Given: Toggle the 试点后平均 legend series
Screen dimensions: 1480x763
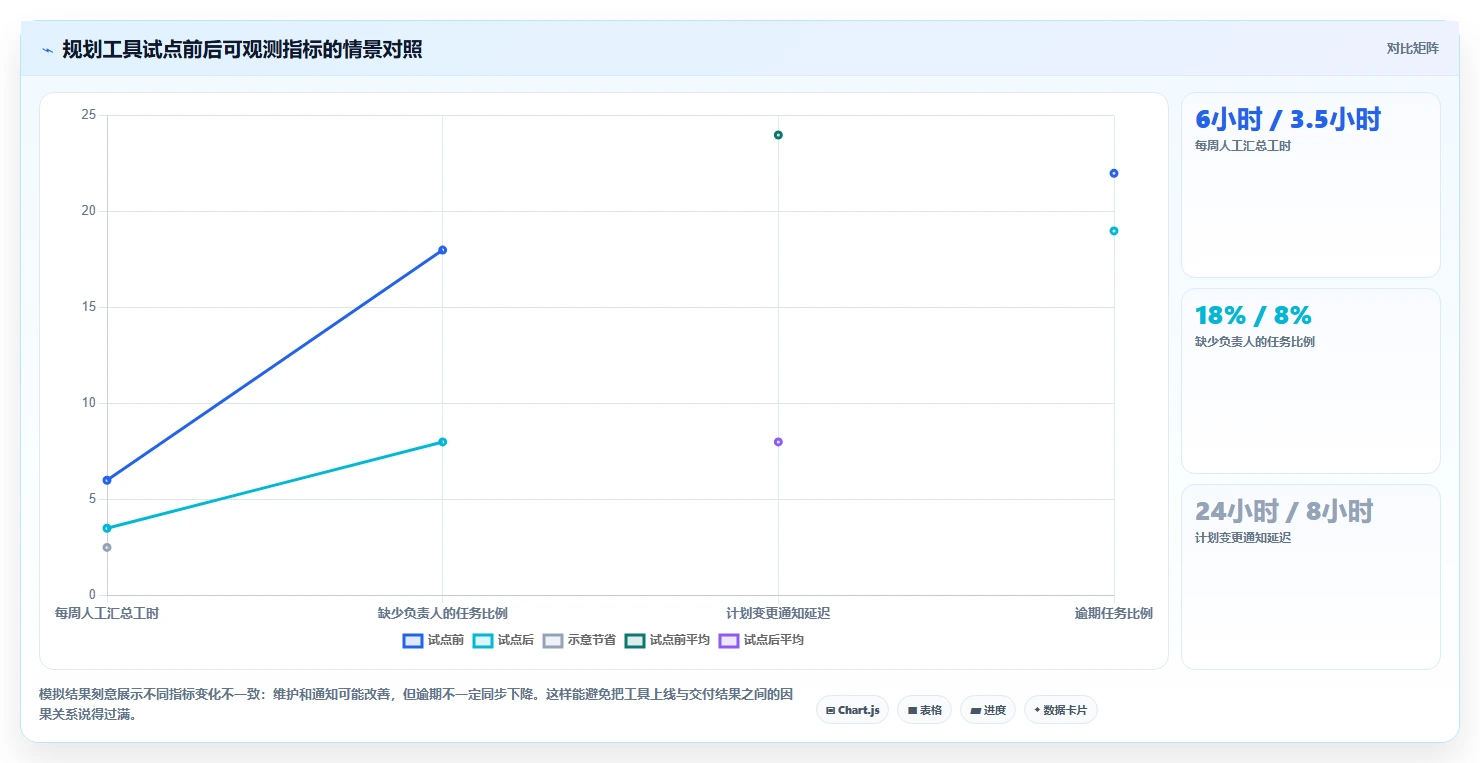Looking at the screenshot, I should (761, 640).
